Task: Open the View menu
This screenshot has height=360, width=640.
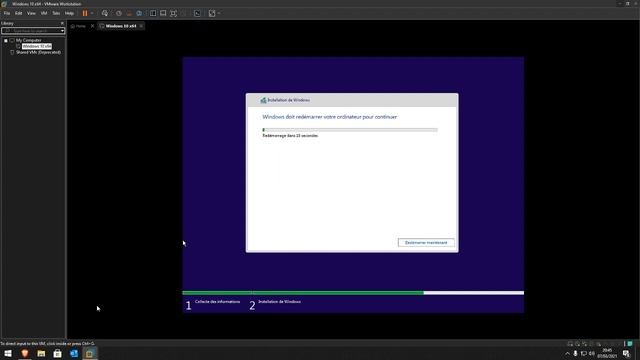Action: [31, 13]
